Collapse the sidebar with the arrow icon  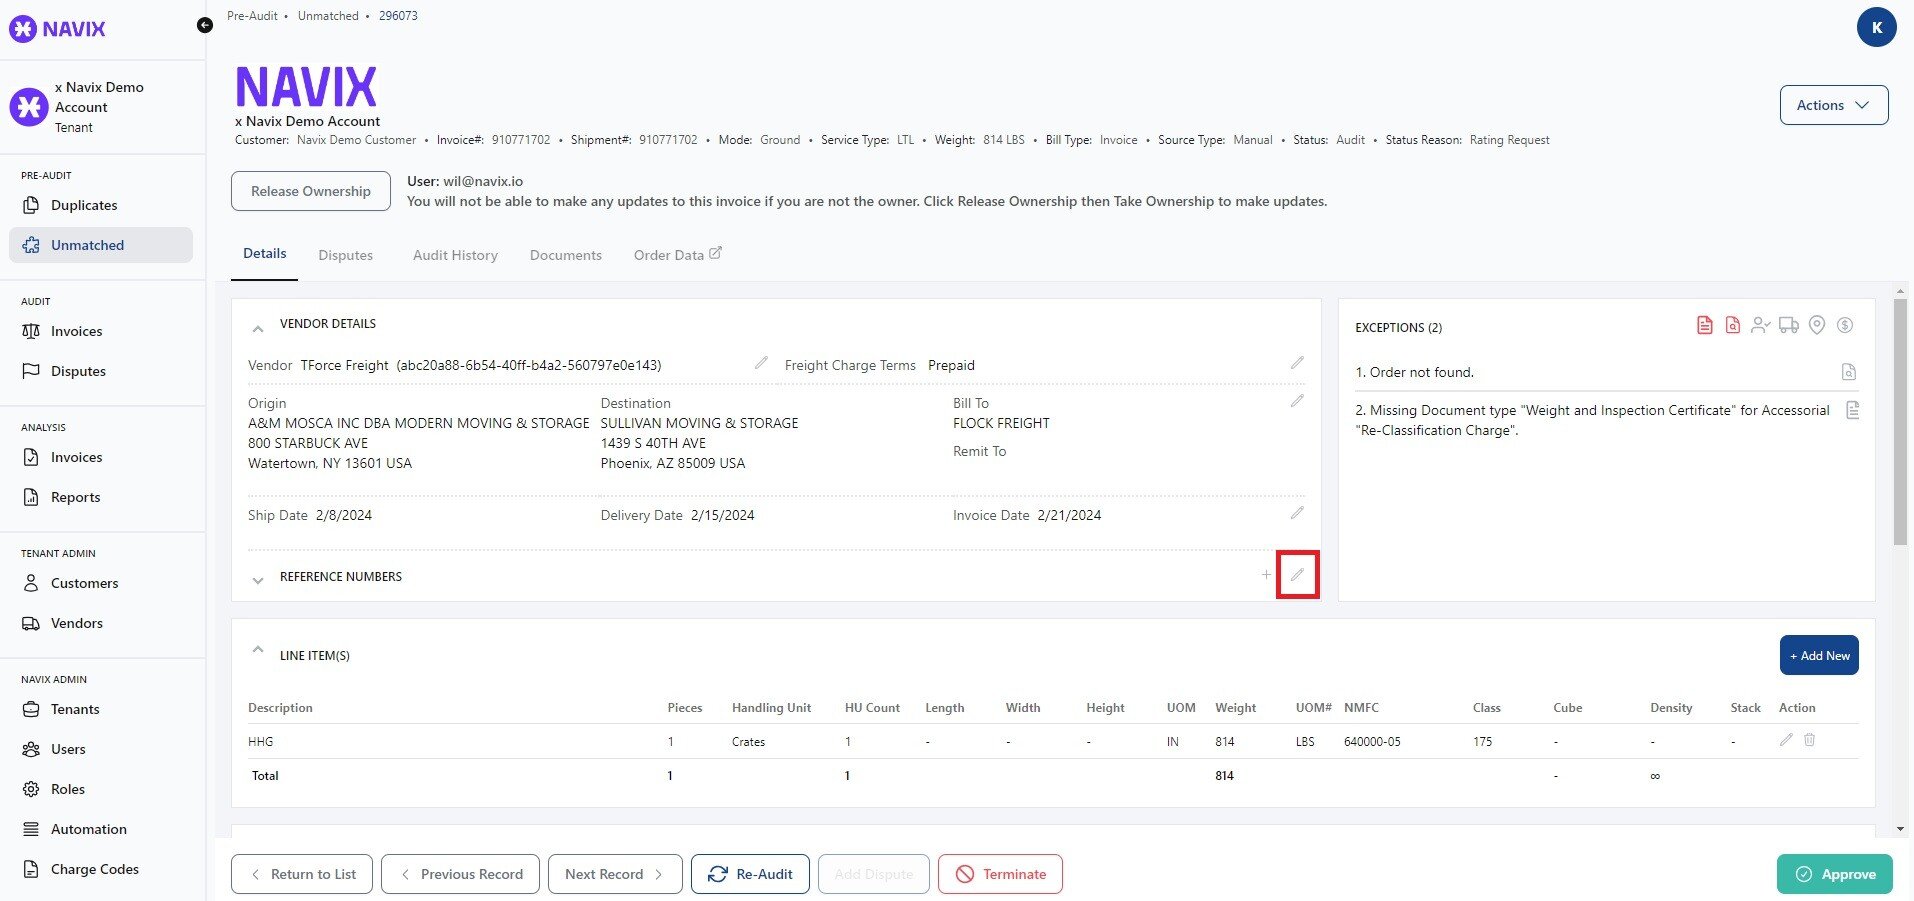tap(205, 25)
